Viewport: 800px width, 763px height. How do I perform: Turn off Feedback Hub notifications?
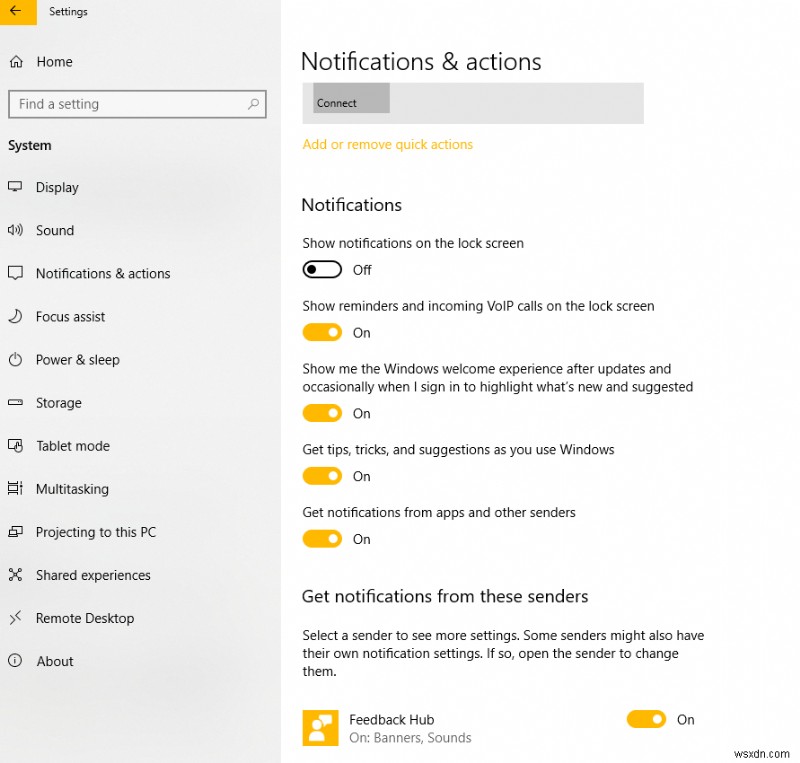click(x=646, y=719)
